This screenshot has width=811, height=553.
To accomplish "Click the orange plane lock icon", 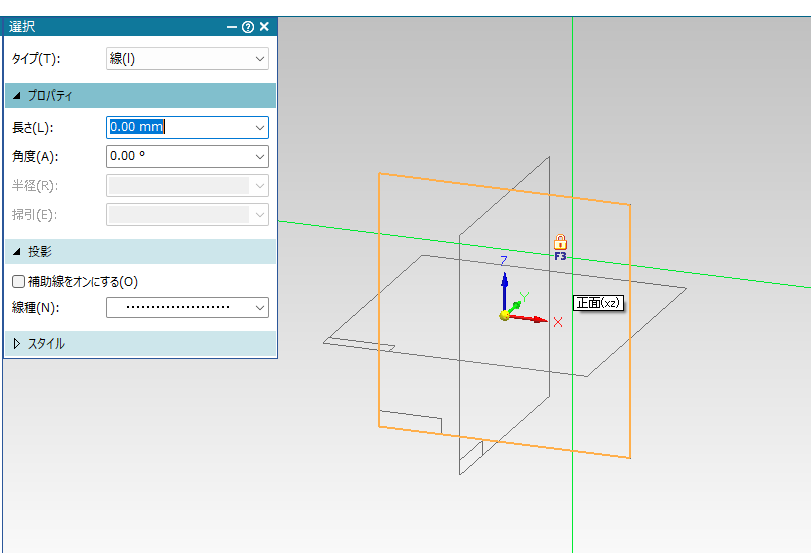I will (560, 241).
